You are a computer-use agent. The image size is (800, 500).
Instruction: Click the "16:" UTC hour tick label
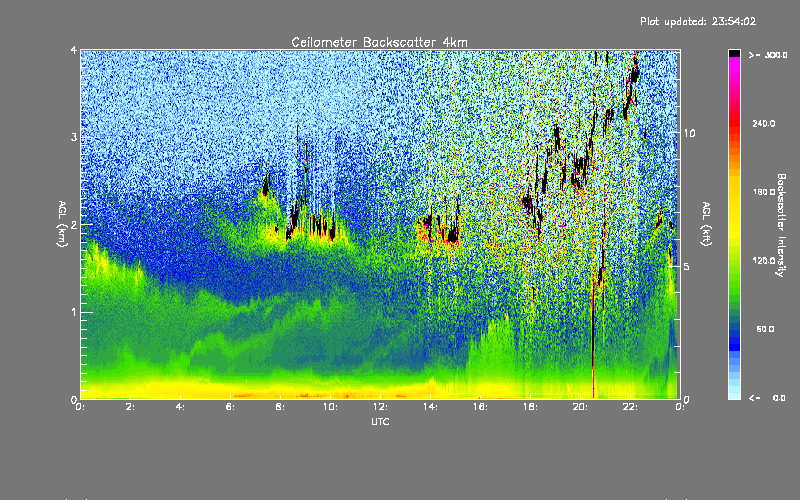480,407
